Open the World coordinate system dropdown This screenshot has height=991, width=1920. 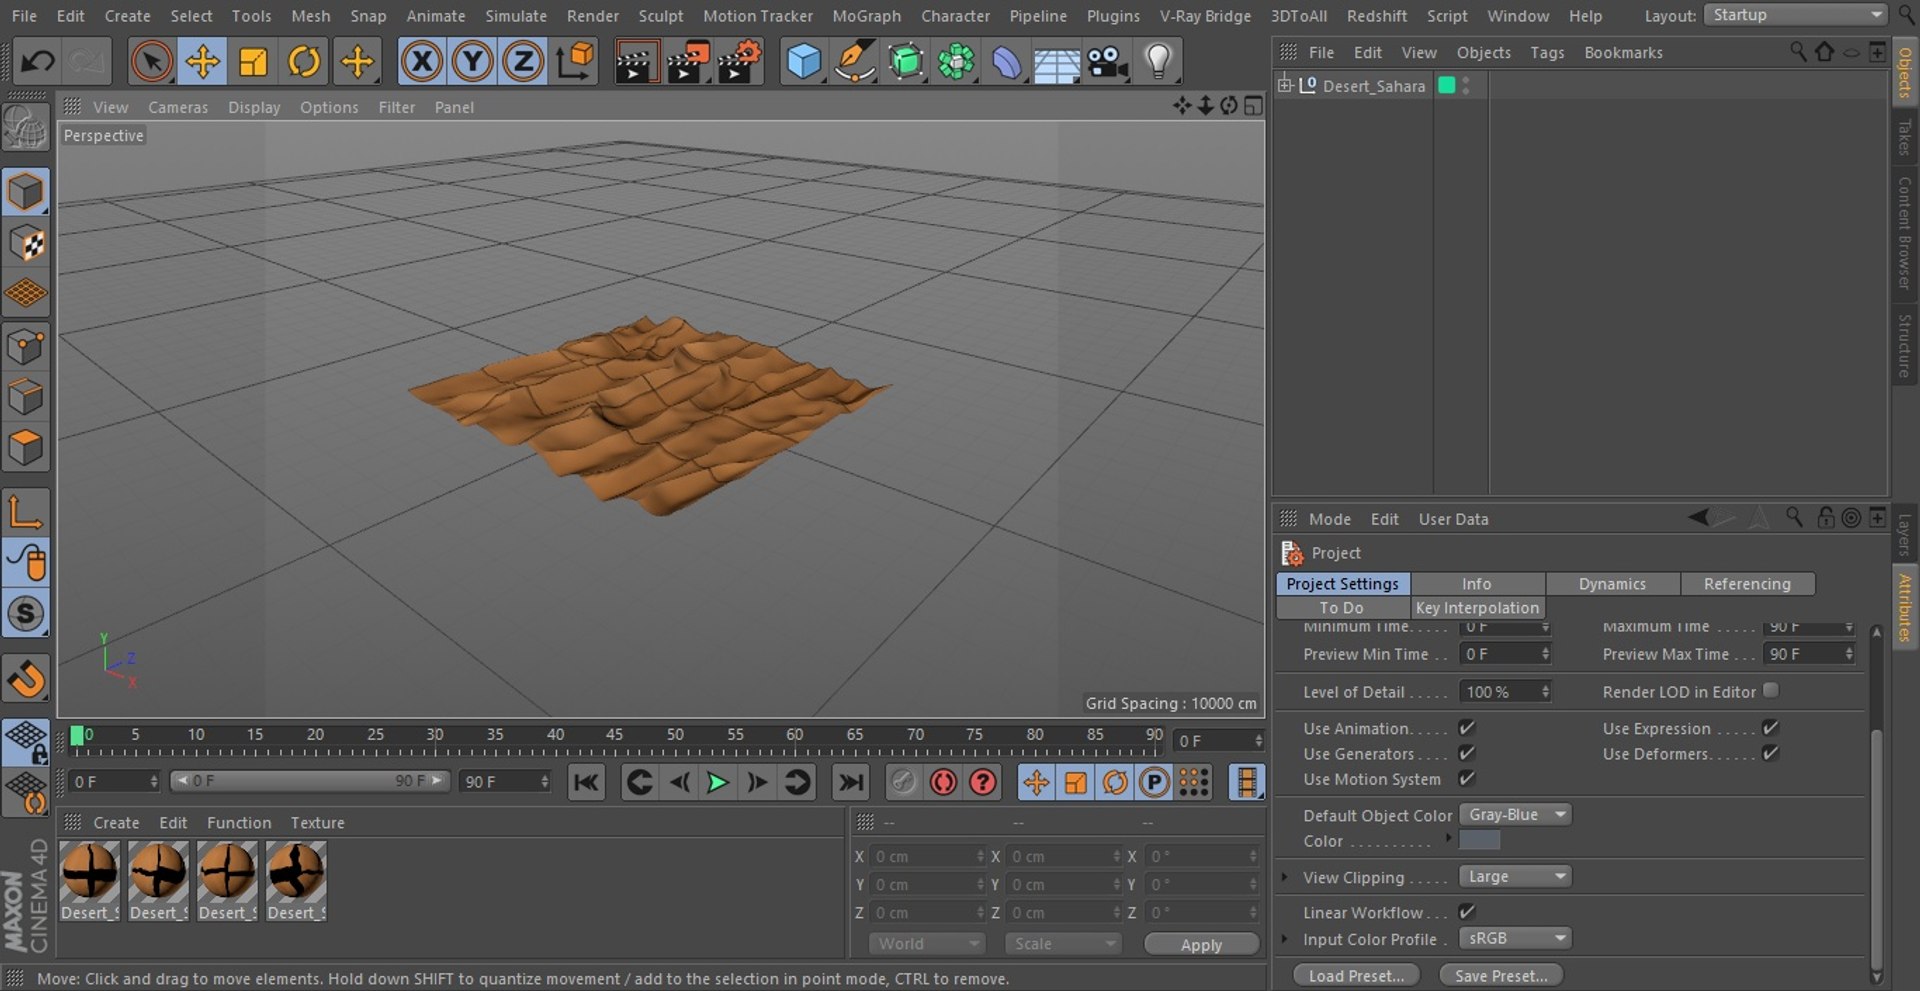point(927,944)
